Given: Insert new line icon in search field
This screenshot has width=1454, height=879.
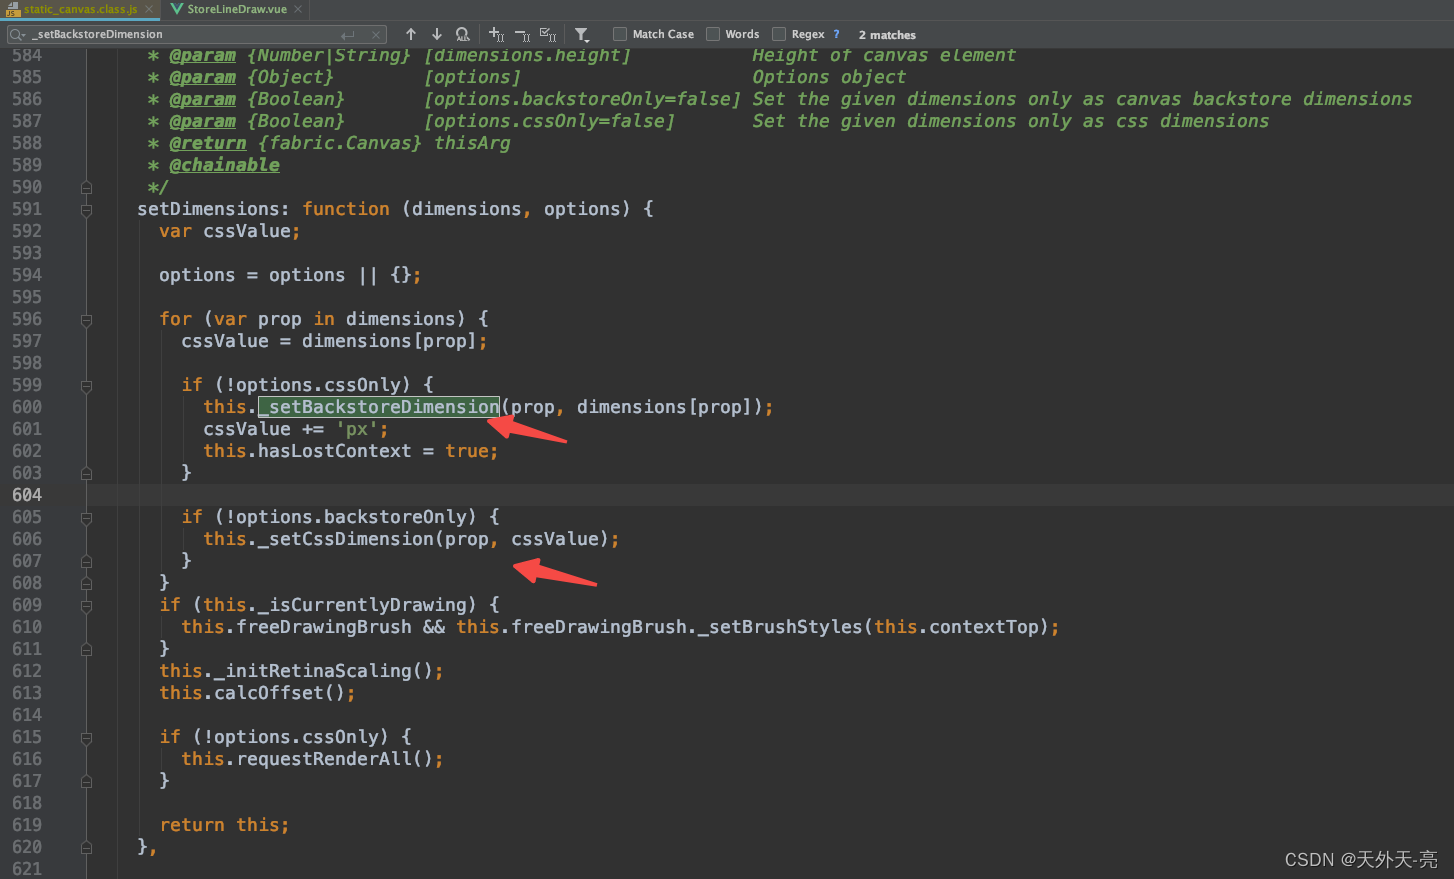Looking at the screenshot, I should click(348, 34).
